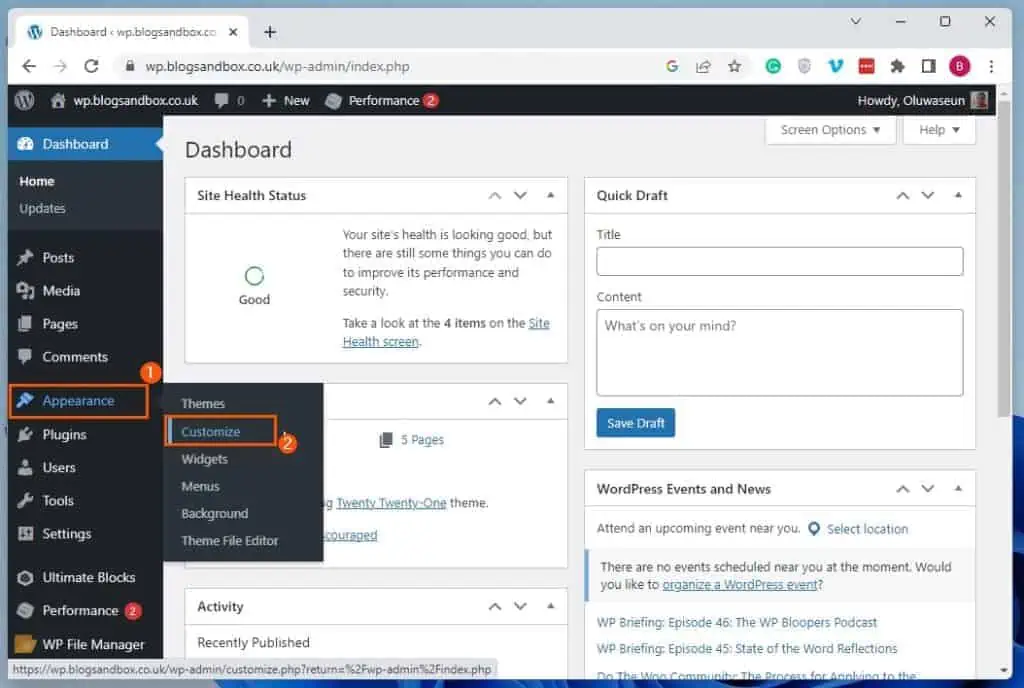This screenshot has height=688, width=1024.
Task: Collapse the Quick Draft panel
Action: (x=958, y=195)
